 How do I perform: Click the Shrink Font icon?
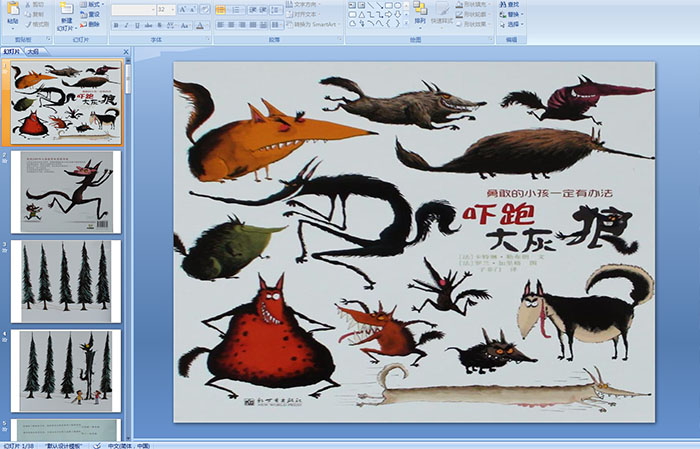pos(193,9)
